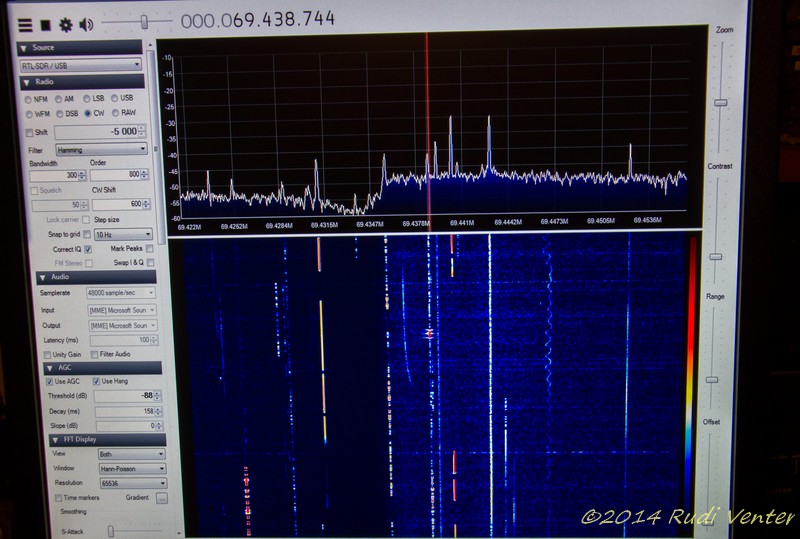Enable the Mark Peaks checkbox
Viewport: 800px width, 539px height.
149,249
